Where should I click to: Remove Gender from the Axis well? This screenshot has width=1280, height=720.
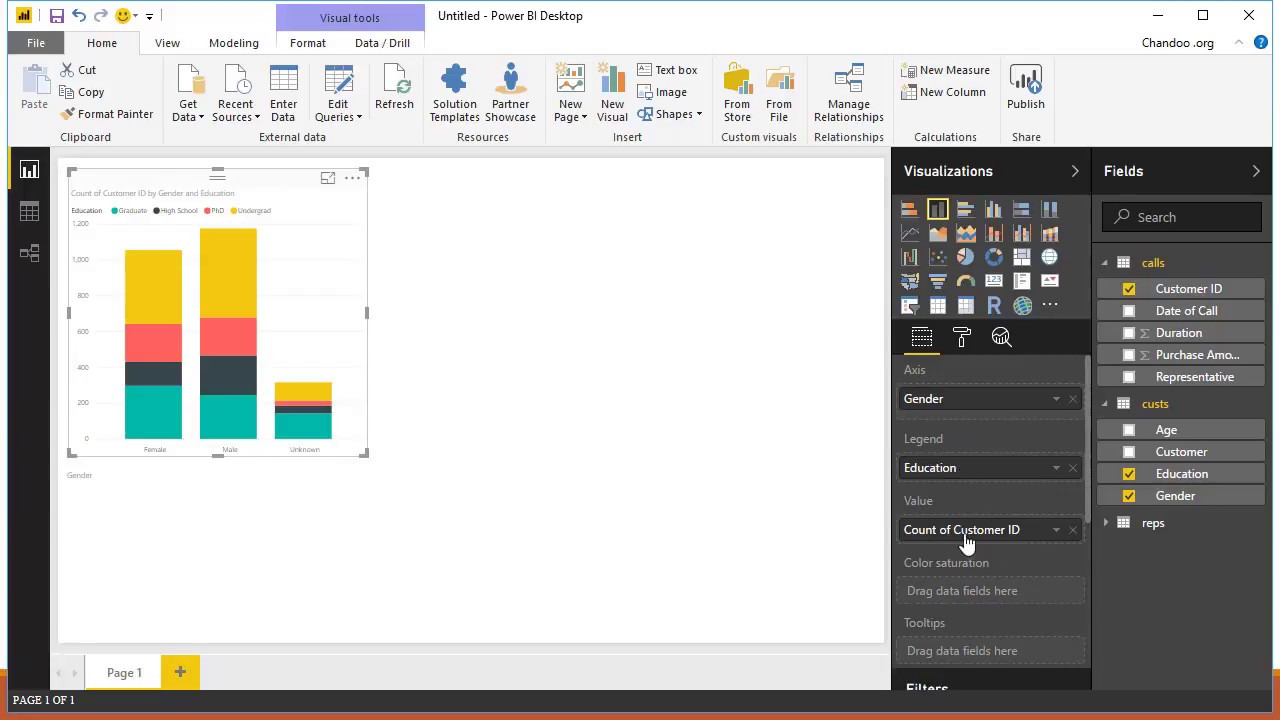tap(1073, 399)
